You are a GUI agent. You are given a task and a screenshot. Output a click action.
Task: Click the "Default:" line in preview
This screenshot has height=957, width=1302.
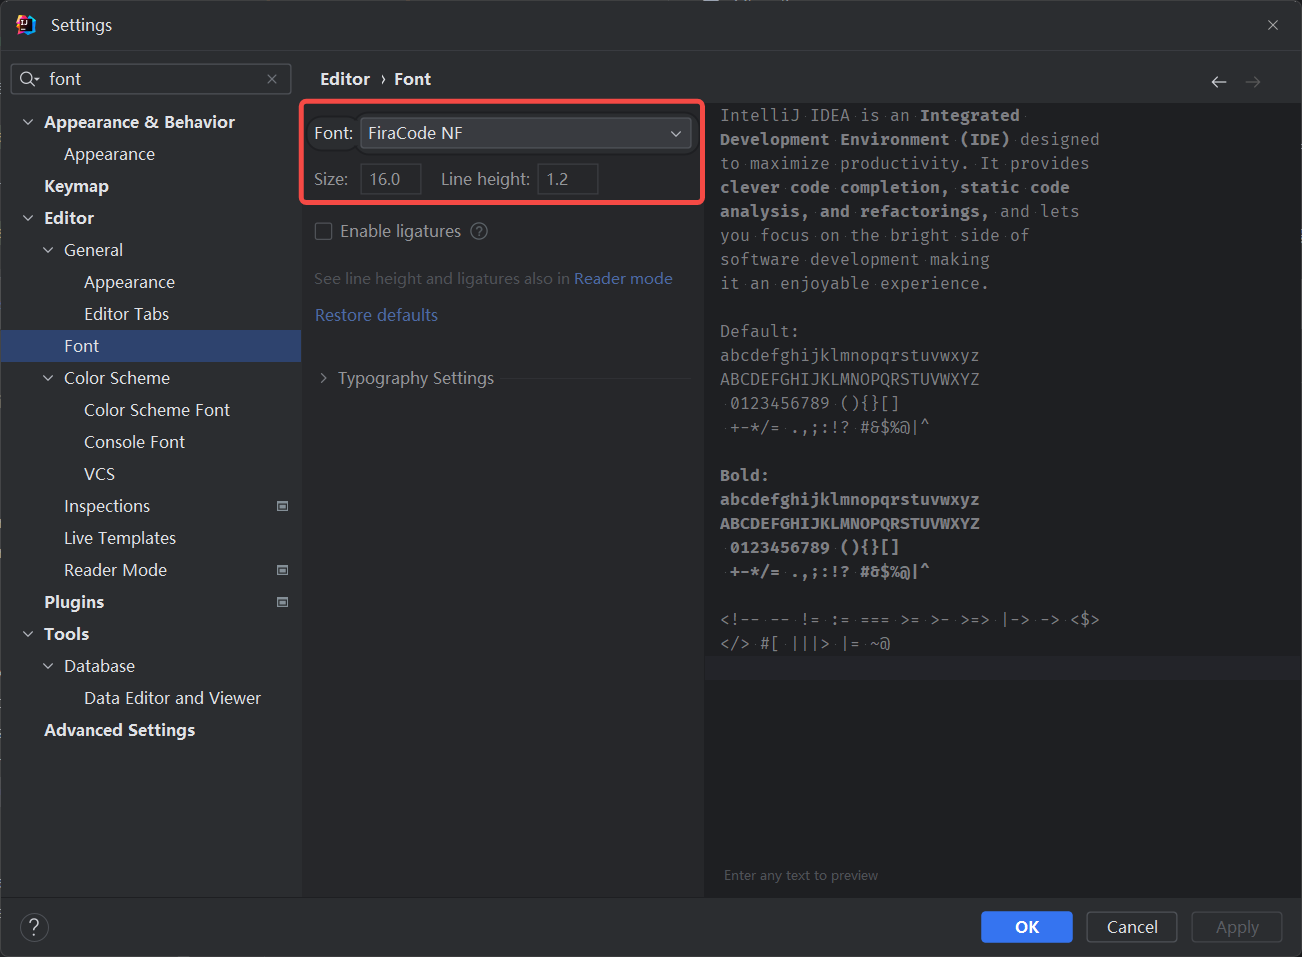point(759,331)
